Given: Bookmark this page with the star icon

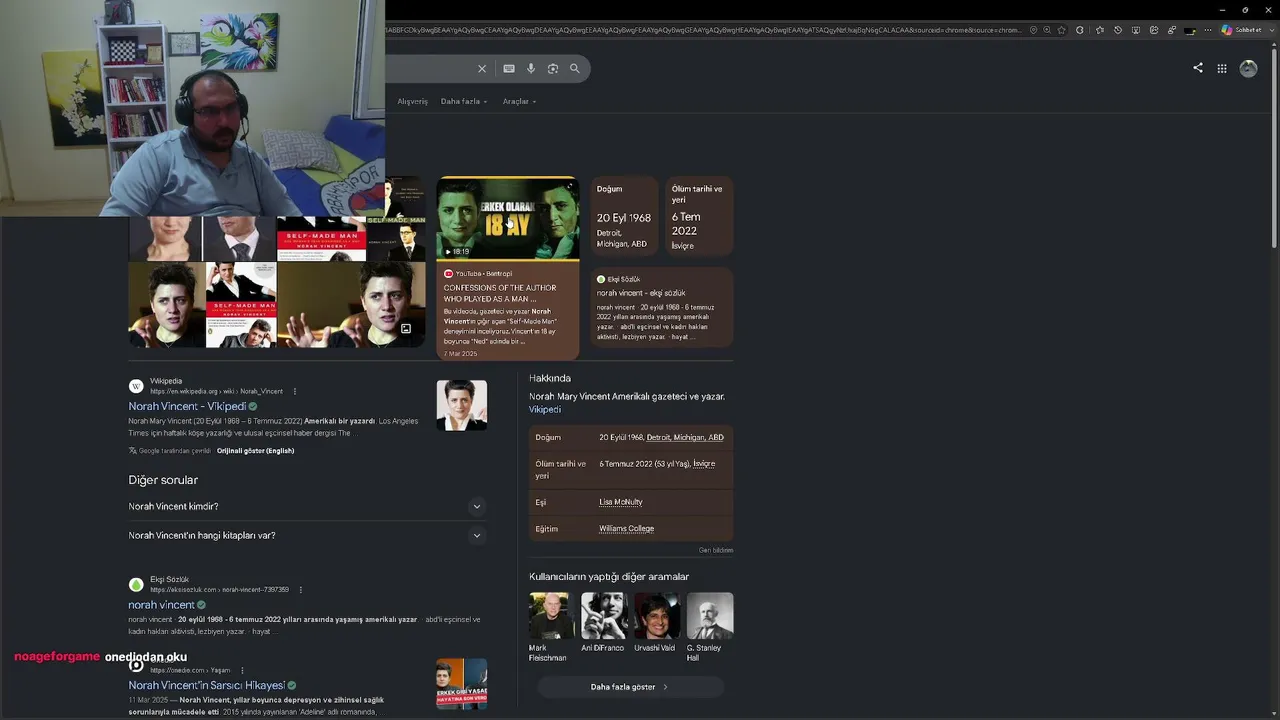Looking at the screenshot, I should coord(1061,30).
